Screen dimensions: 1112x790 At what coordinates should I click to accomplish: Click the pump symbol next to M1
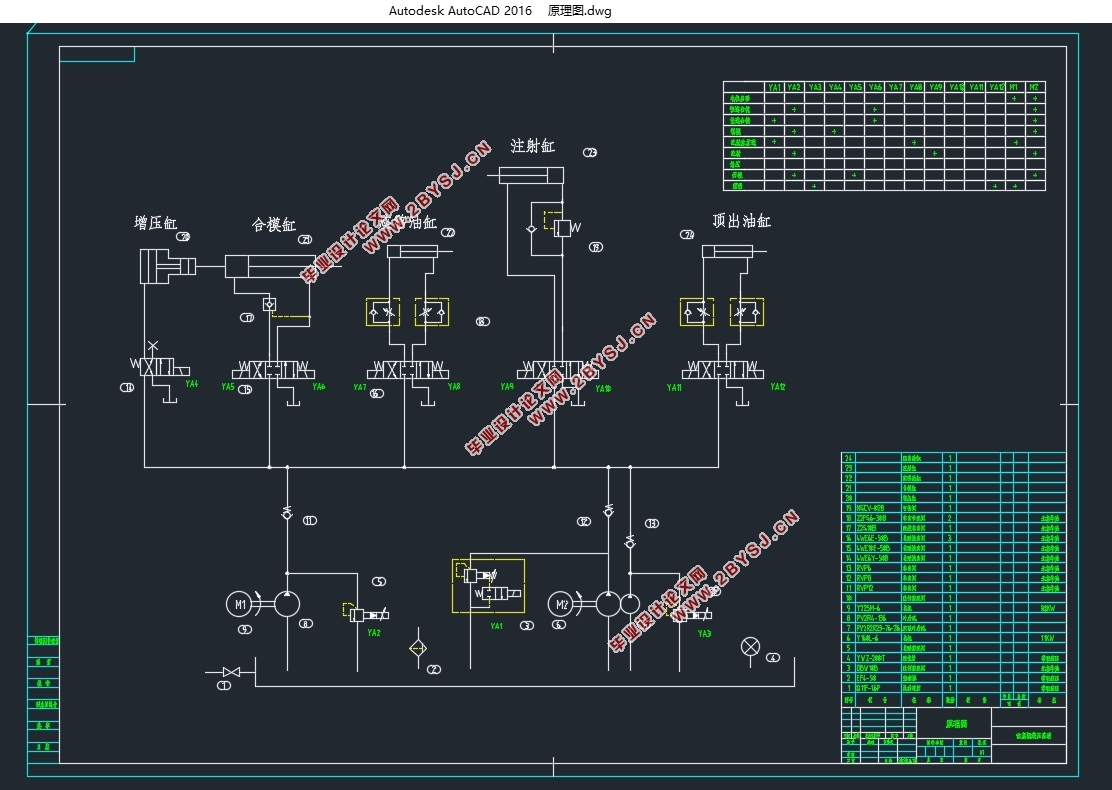point(287,604)
